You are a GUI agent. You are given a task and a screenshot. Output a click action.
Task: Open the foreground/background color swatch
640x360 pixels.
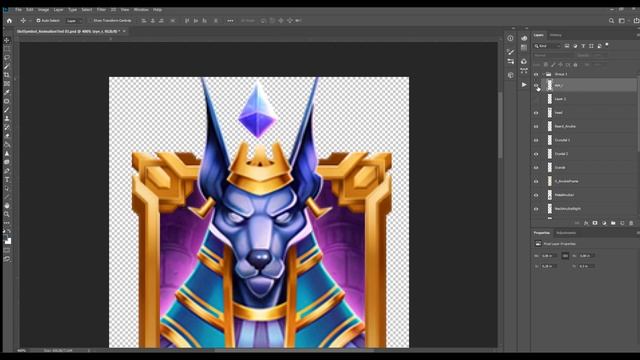pyautogui.click(x=7, y=240)
